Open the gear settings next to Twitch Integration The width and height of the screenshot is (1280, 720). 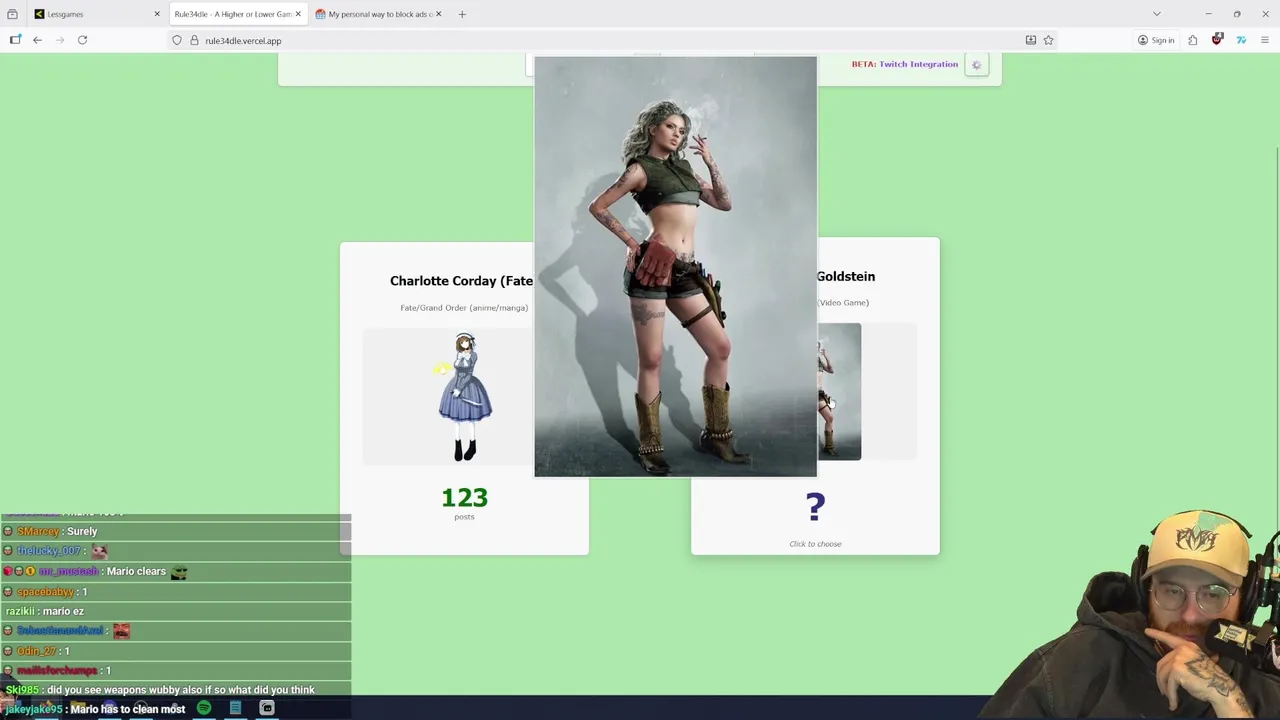coord(977,65)
